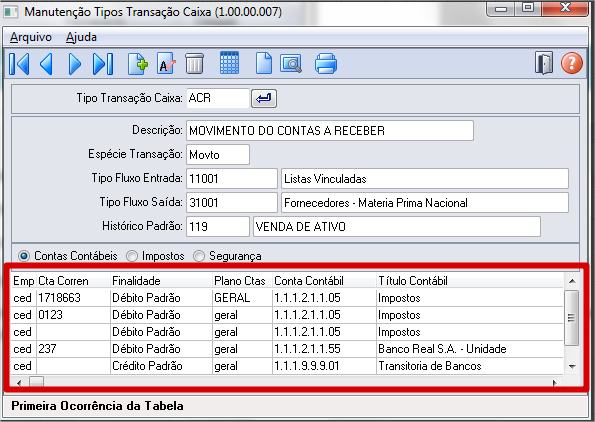Sort by Finalidade column header
This screenshot has height=422, width=595.
click(161, 281)
